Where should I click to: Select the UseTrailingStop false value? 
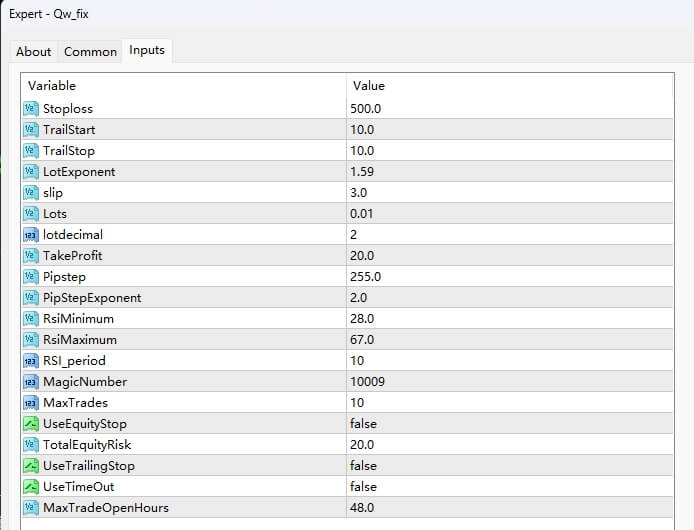click(x=363, y=465)
